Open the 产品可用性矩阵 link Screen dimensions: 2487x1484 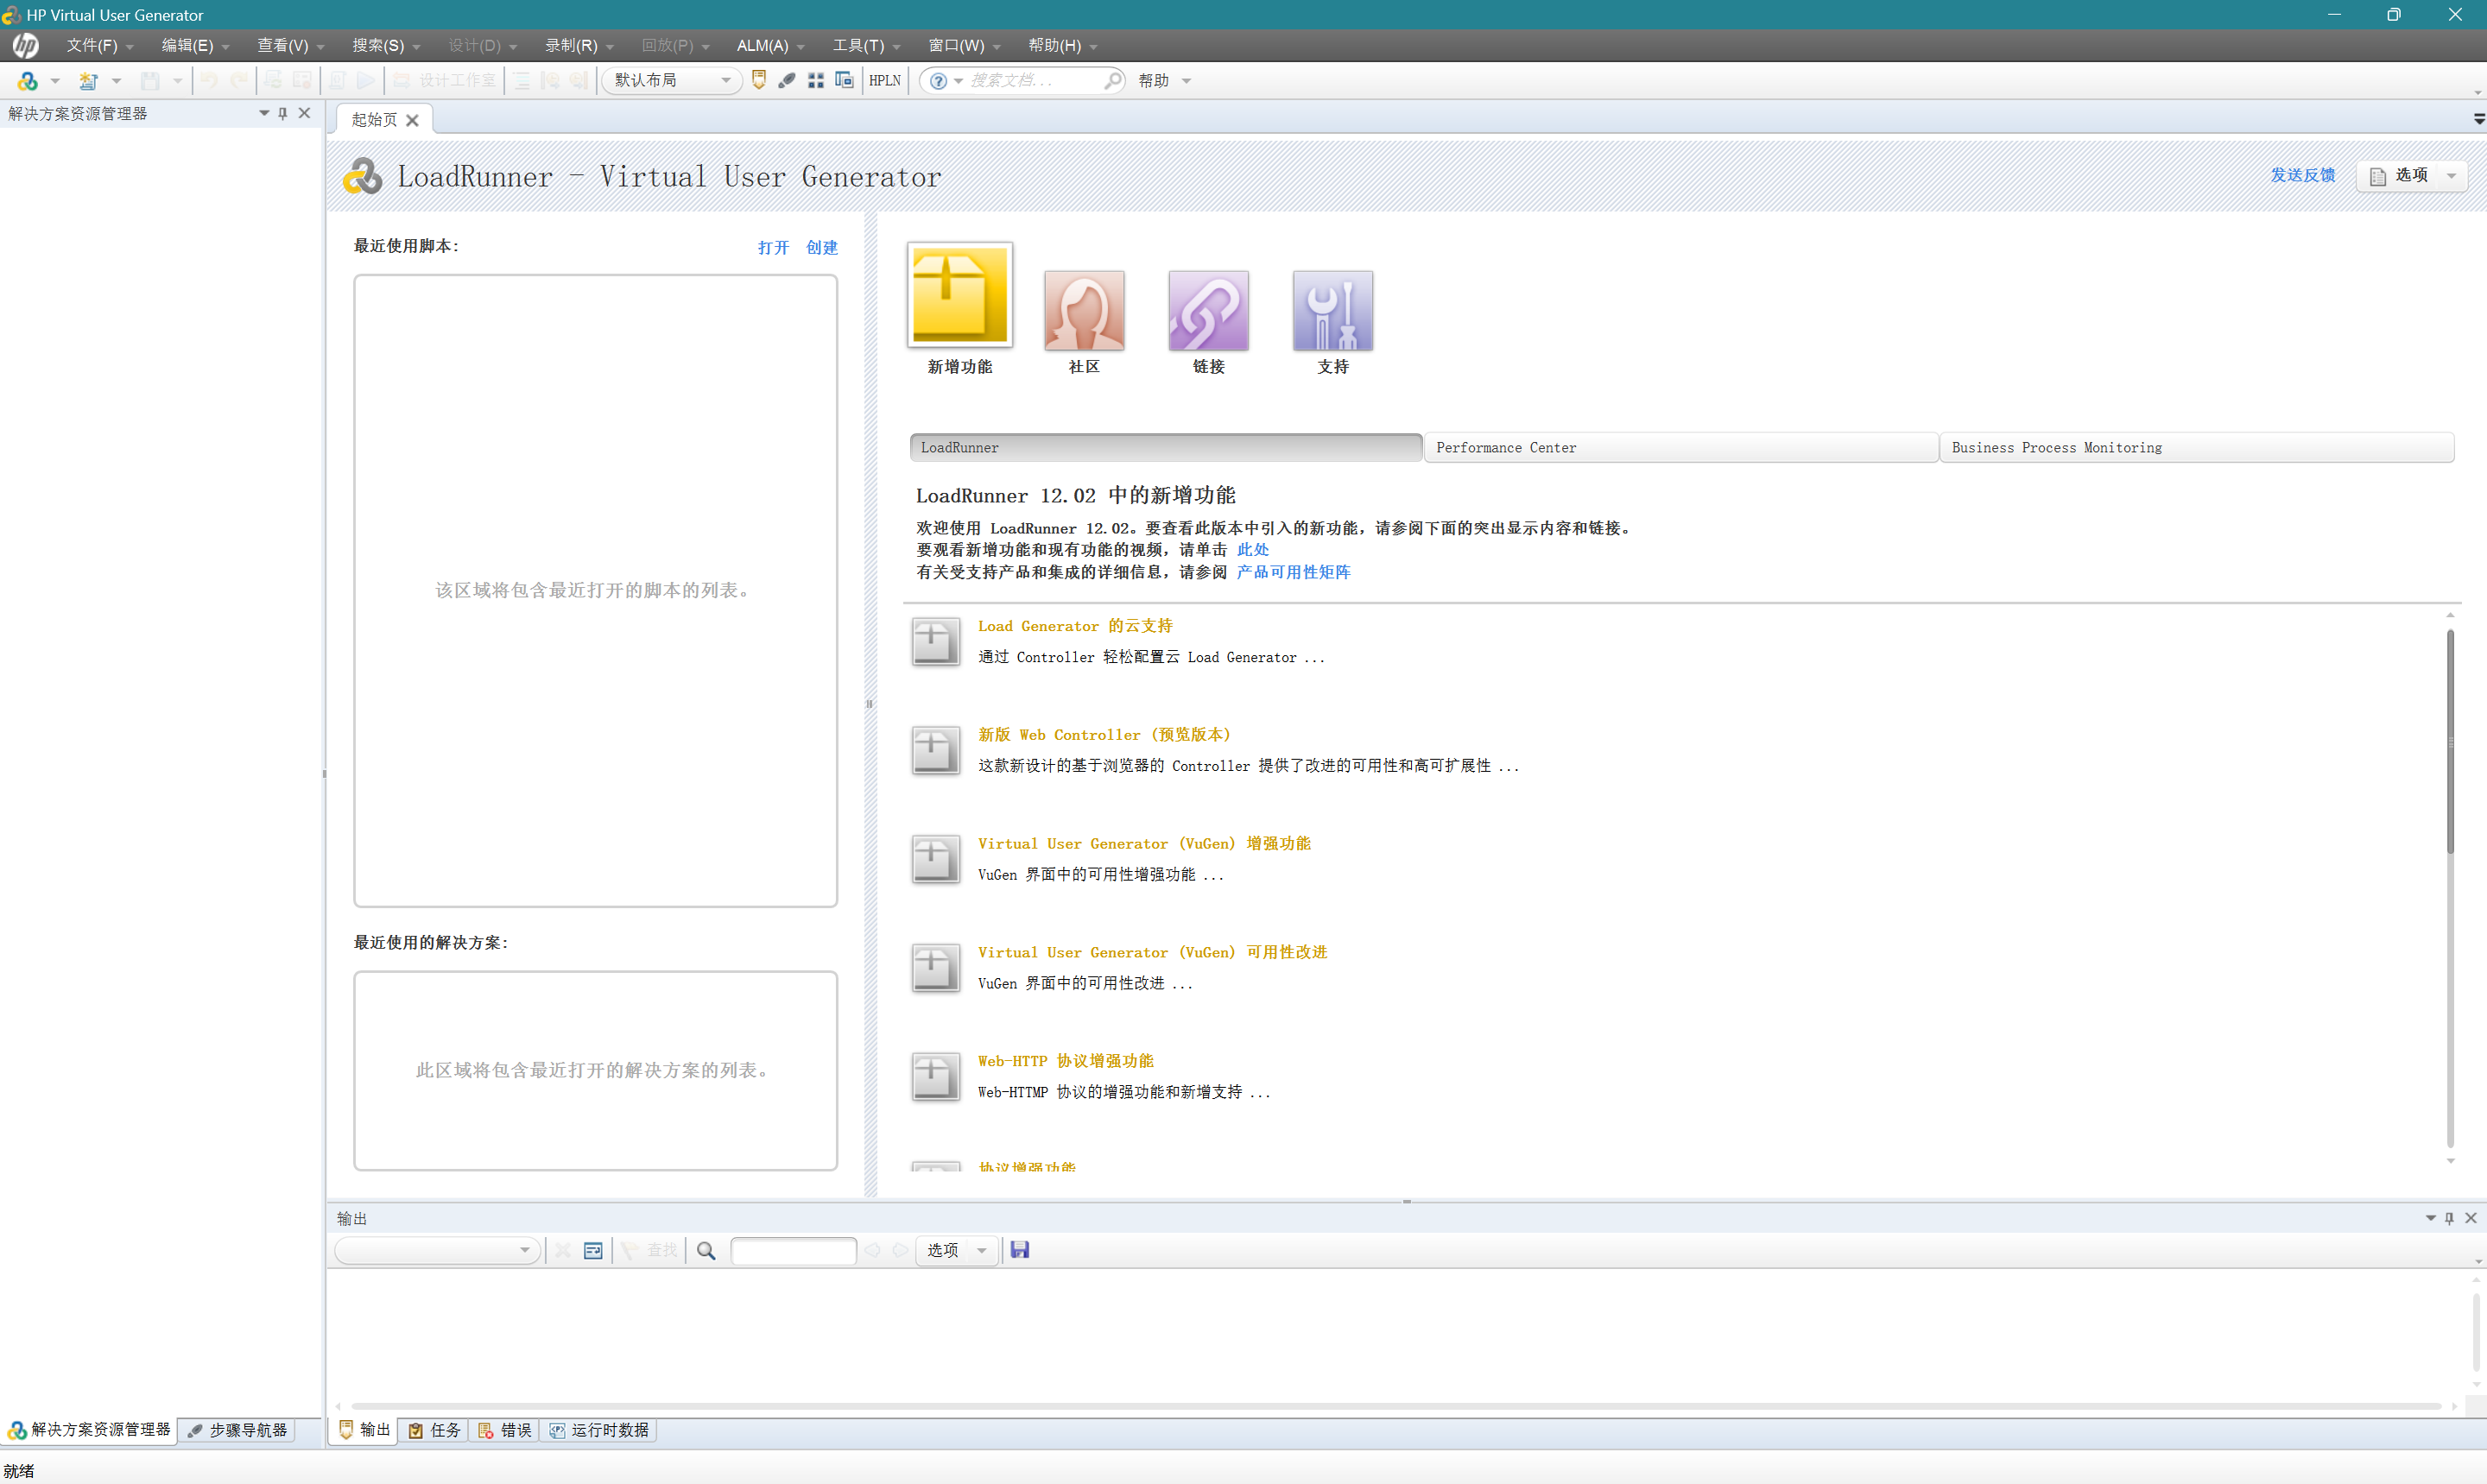[x=1292, y=571]
